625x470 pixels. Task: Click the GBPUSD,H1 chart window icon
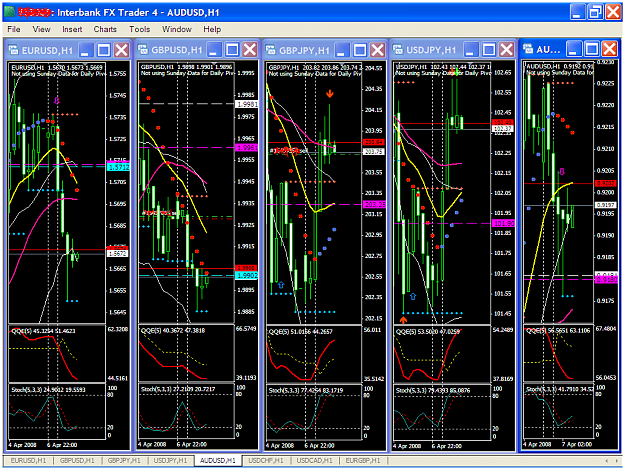[143, 49]
